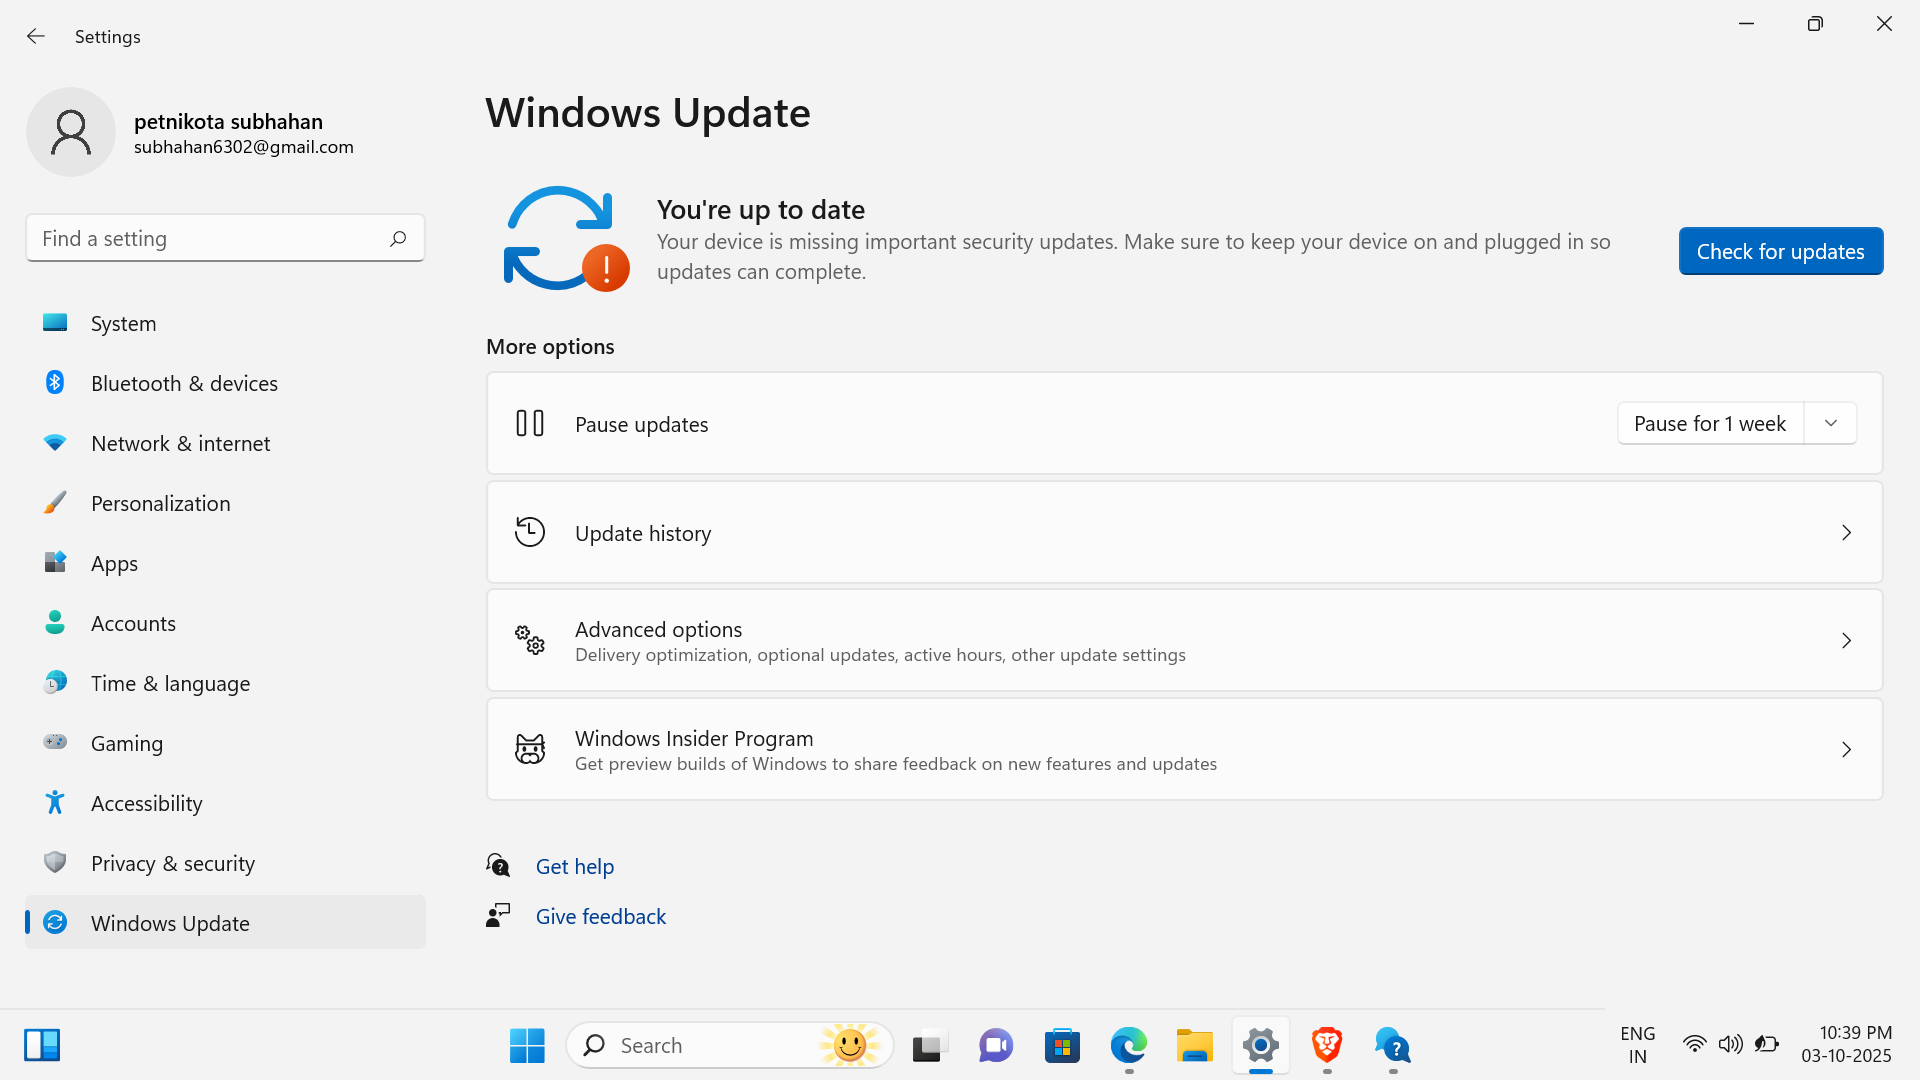Image resolution: width=1920 pixels, height=1080 pixels.
Task: Select Windows Update in the sidebar
Action: click(x=170, y=923)
